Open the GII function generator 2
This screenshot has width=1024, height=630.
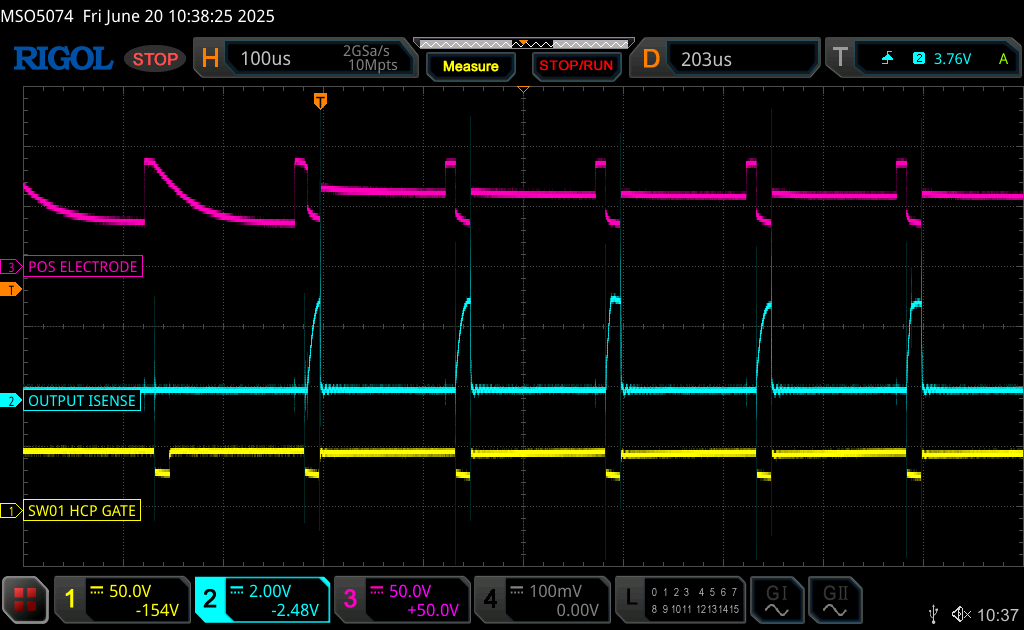point(835,600)
